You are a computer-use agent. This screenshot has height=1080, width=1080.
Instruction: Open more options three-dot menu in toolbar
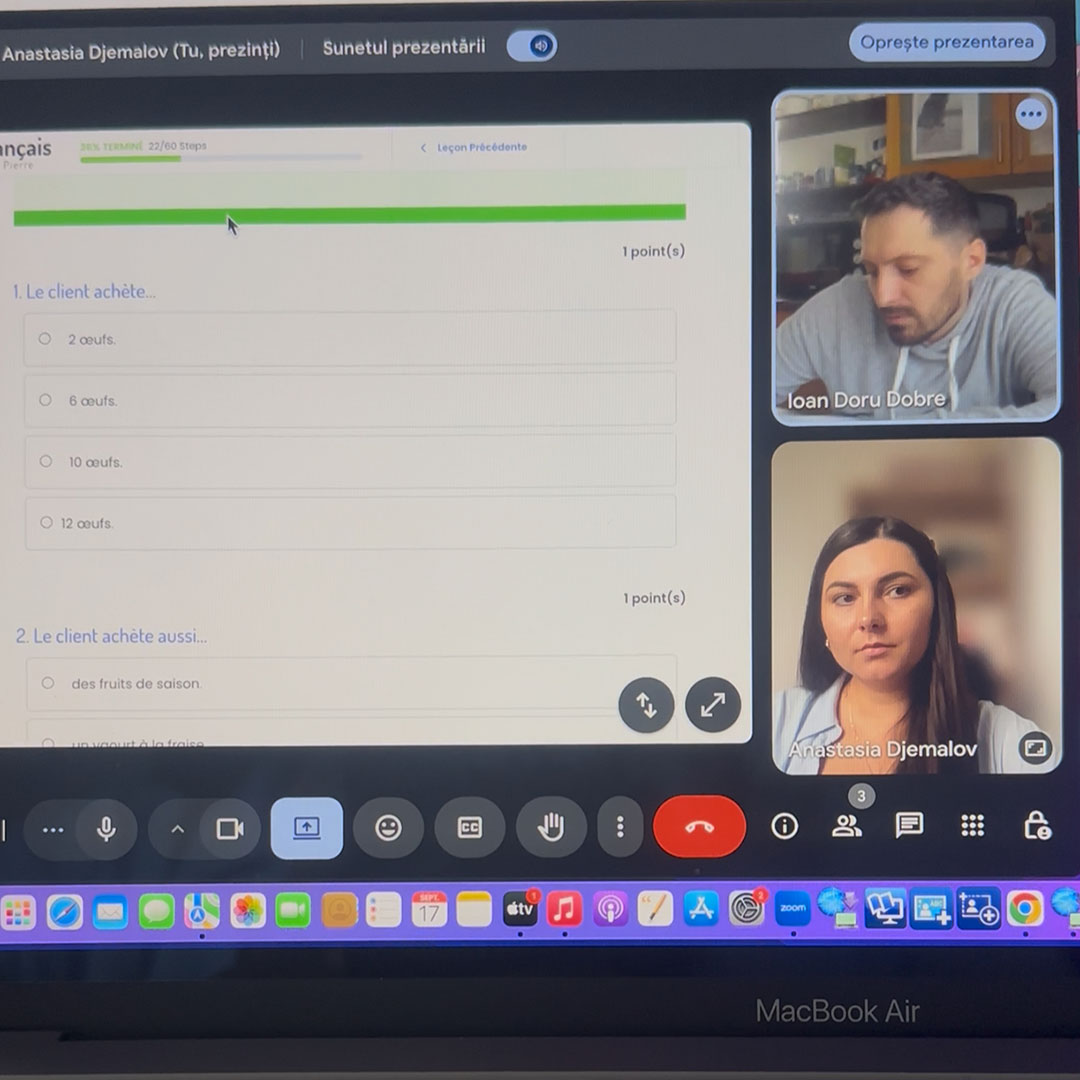pos(620,827)
